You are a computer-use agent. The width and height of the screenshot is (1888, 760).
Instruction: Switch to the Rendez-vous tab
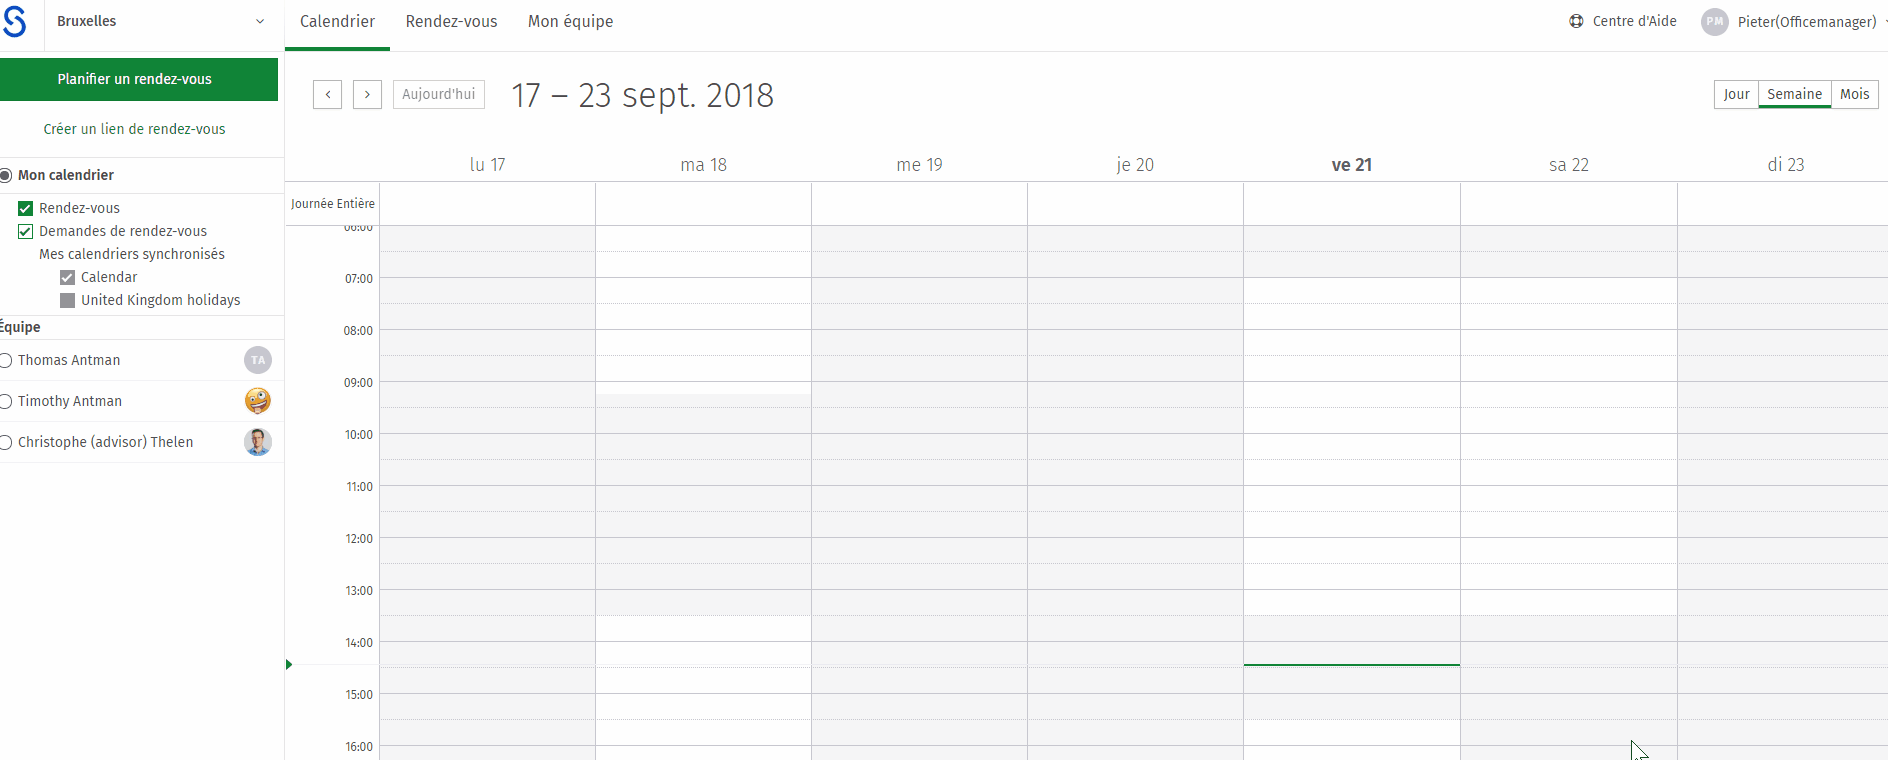click(451, 21)
